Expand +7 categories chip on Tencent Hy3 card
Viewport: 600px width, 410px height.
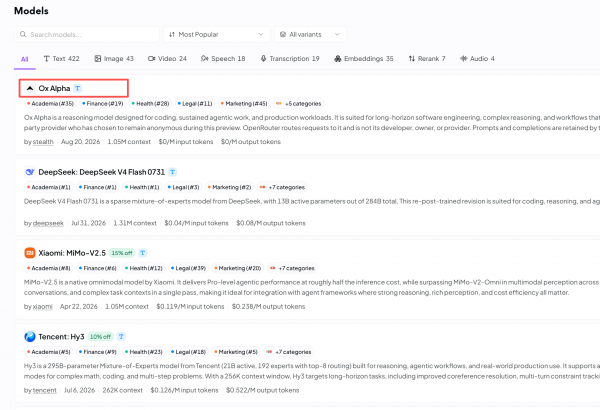tap(289, 352)
